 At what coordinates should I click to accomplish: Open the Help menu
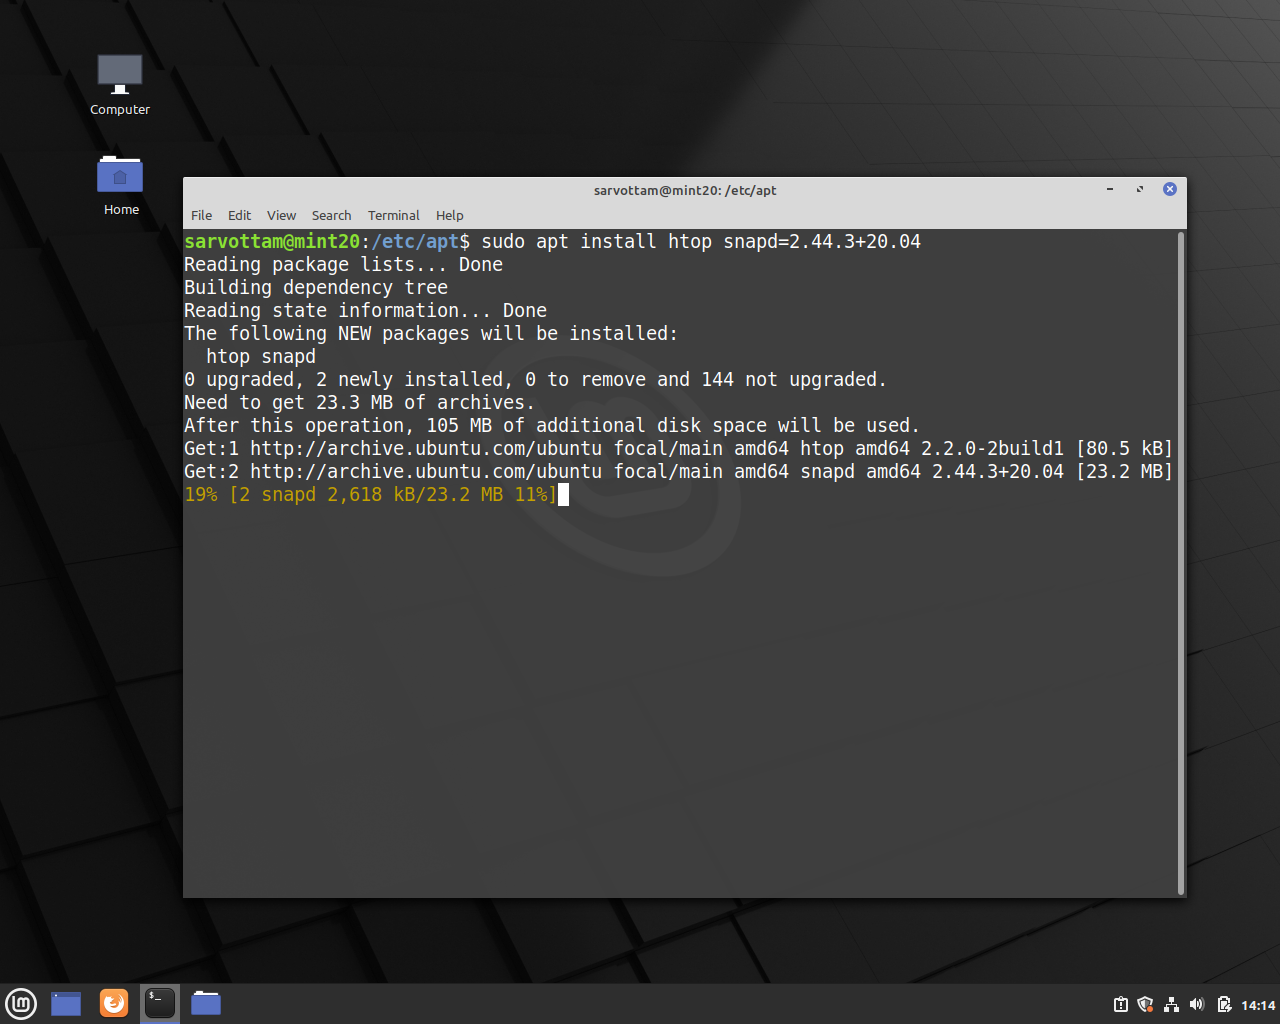[449, 215]
